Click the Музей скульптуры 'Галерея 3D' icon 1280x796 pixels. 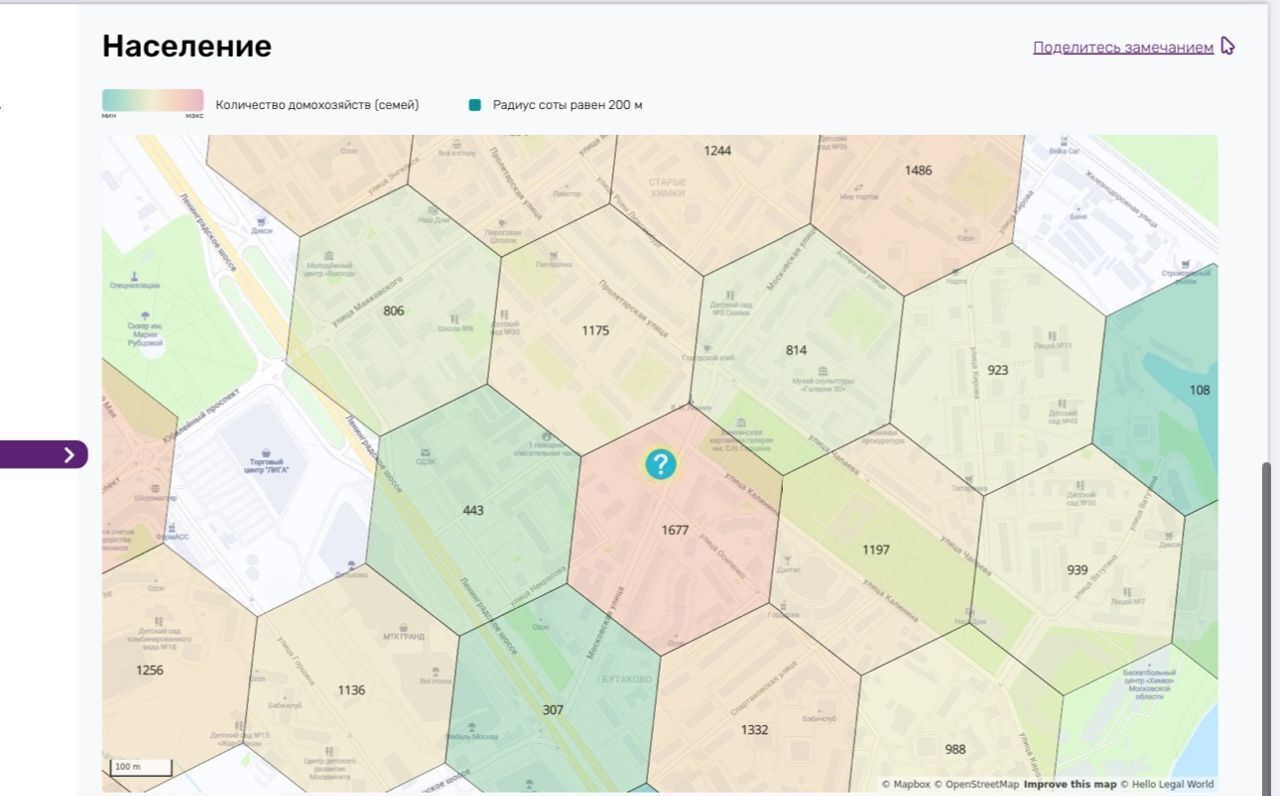pos(823,369)
